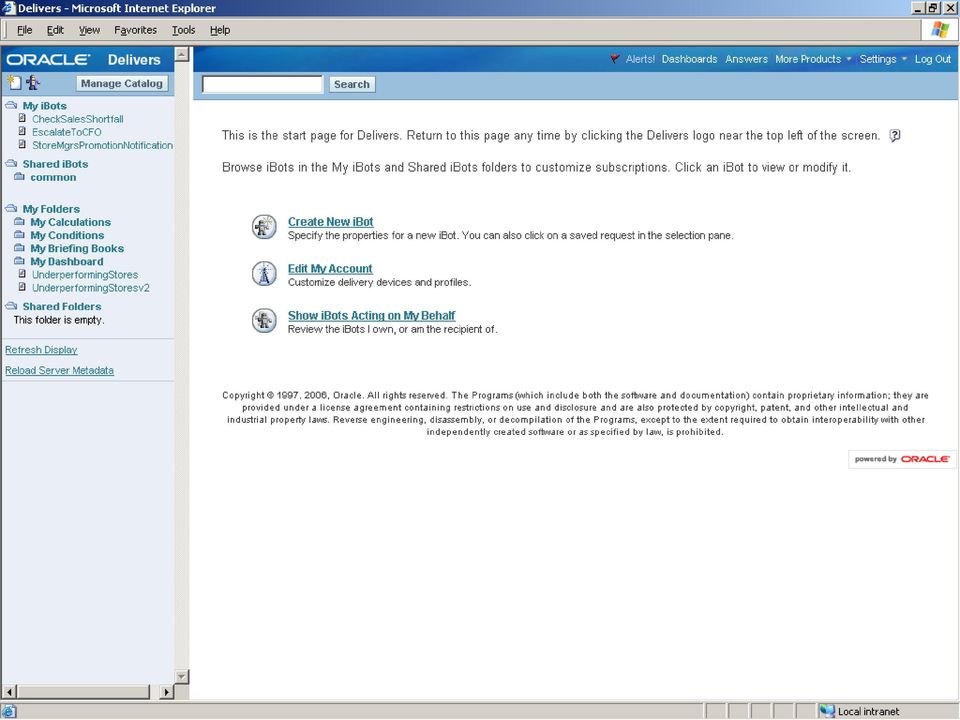The width and height of the screenshot is (960, 720).
Task: Collapse the My iBots folder label
Action: tap(45, 106)
